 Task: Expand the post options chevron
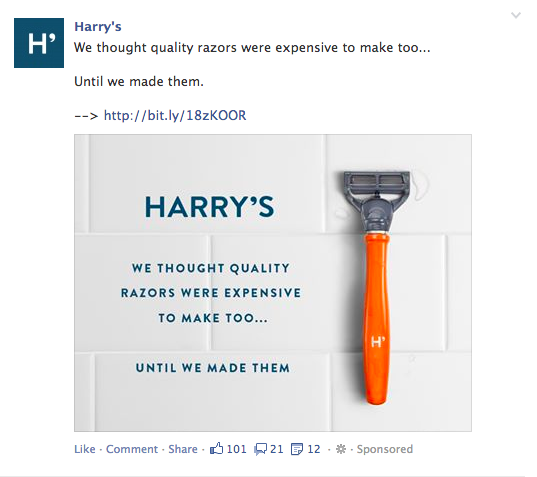click(x=516, y=15)
